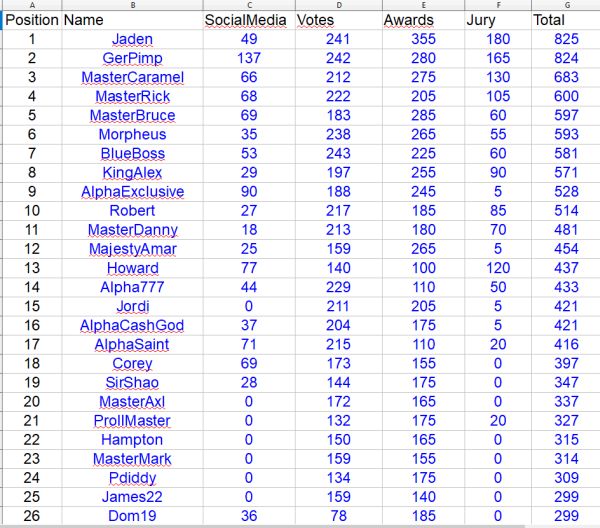Select the AlphaCashGod name cell
The image size is (600, 528).
pos(132,325)
